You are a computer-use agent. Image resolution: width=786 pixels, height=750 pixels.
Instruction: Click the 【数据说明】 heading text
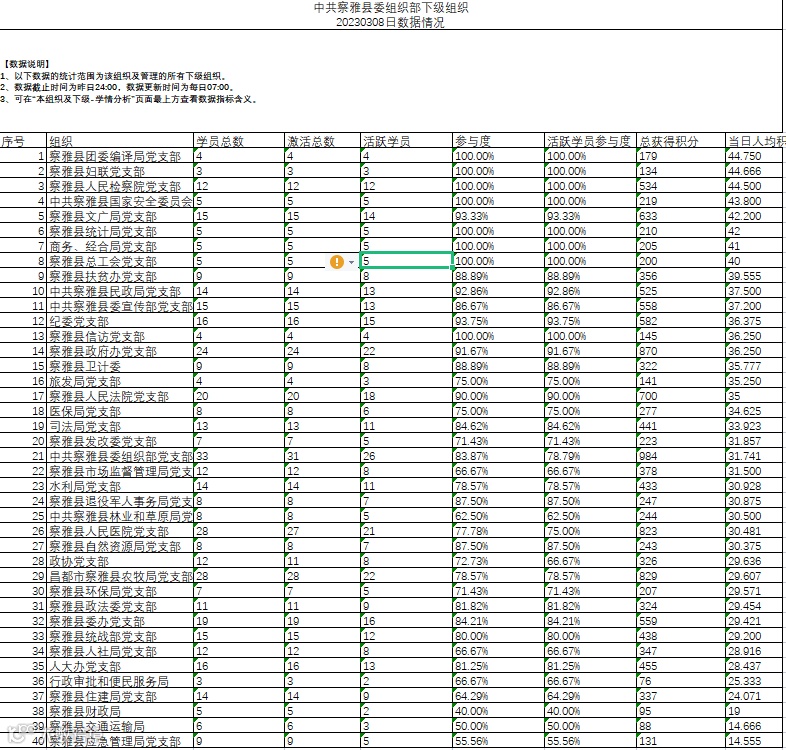point(27,64)
